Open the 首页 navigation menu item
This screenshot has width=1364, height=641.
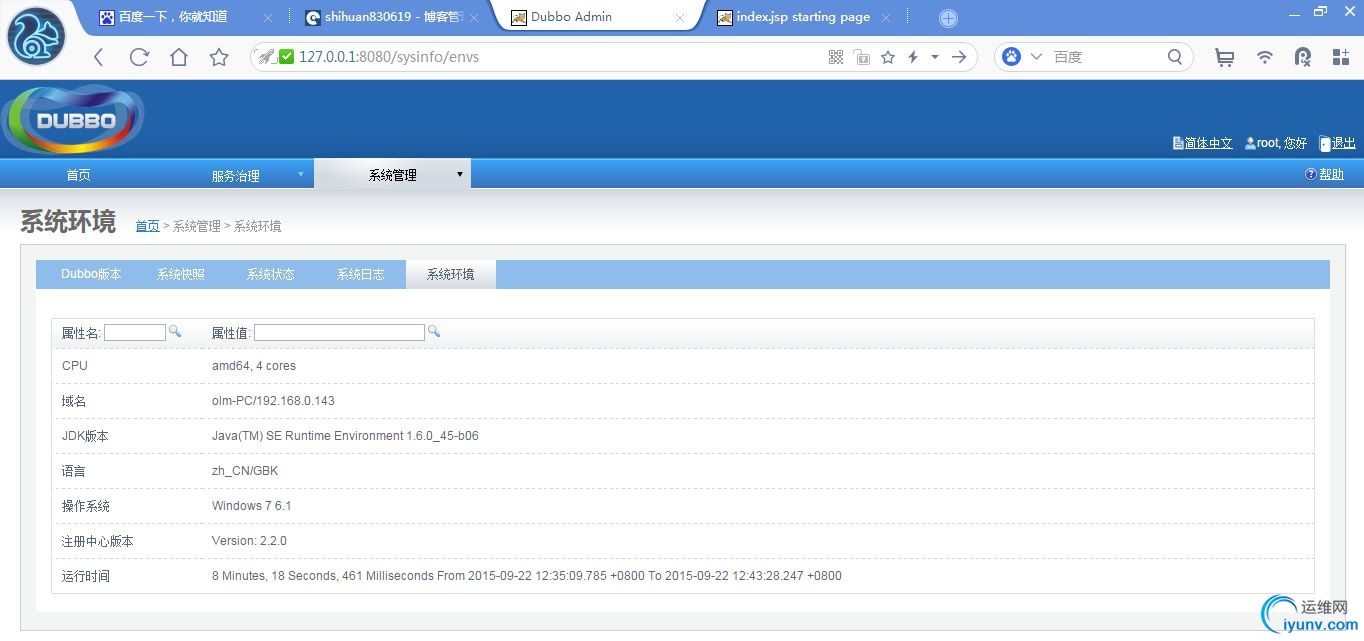pyautogui.click(x=78, y=175)
